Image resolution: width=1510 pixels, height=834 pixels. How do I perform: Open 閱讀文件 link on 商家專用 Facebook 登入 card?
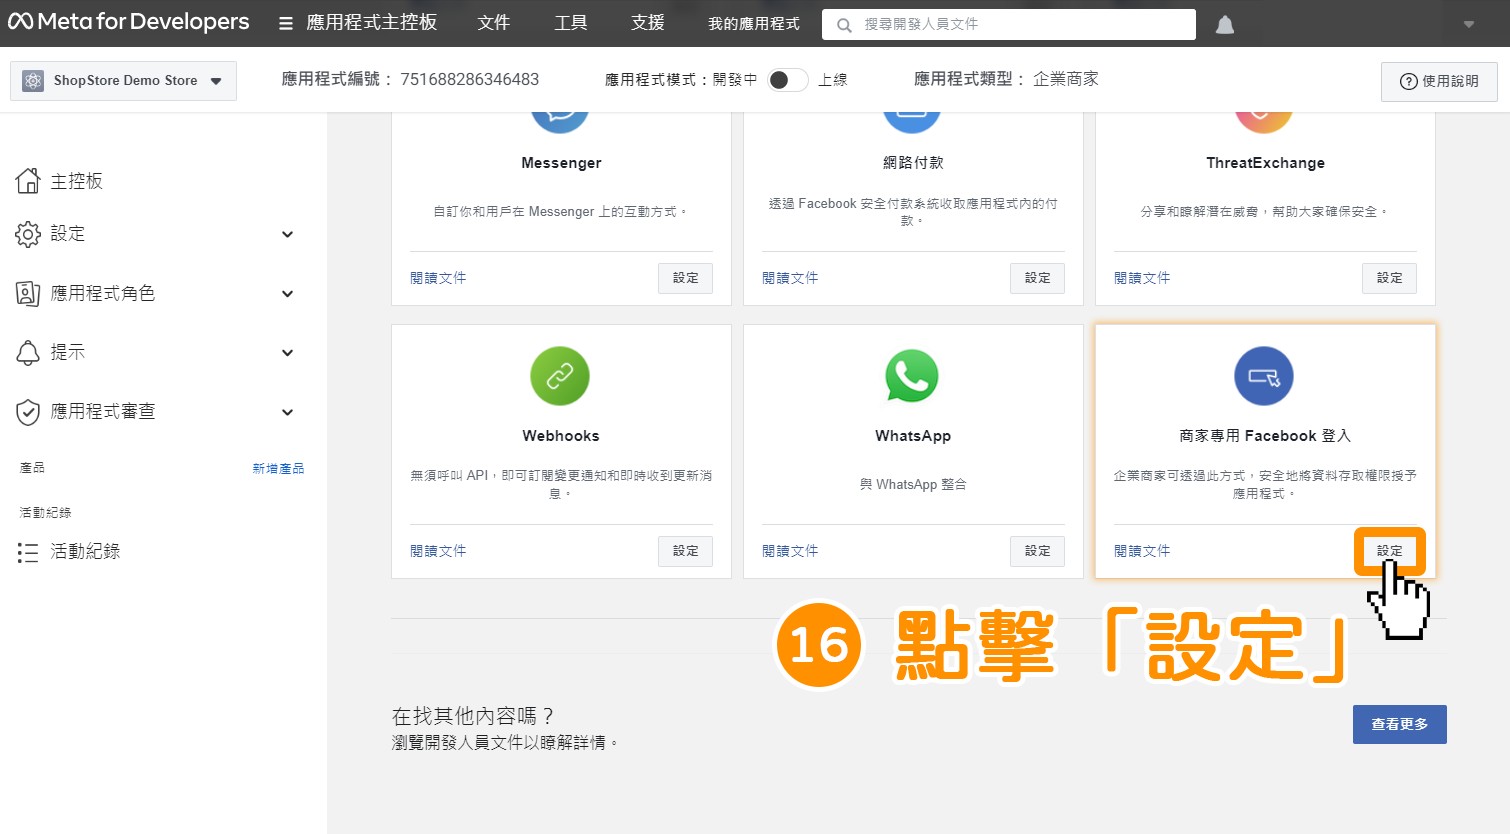(1142, 551)
